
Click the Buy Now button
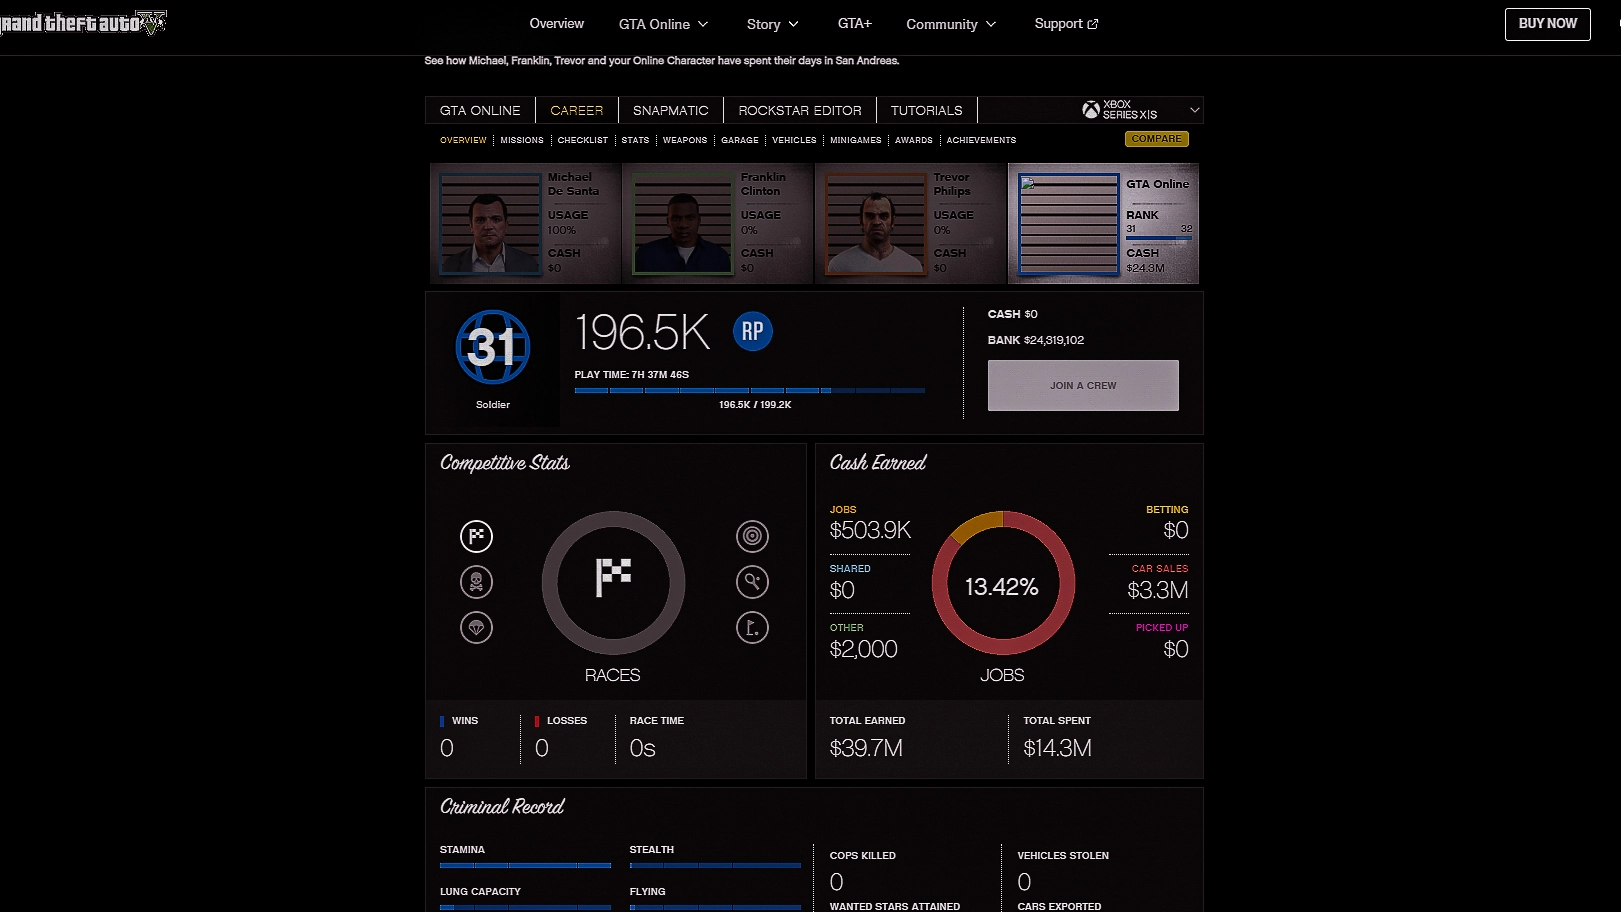click(x=1547, y=24)
